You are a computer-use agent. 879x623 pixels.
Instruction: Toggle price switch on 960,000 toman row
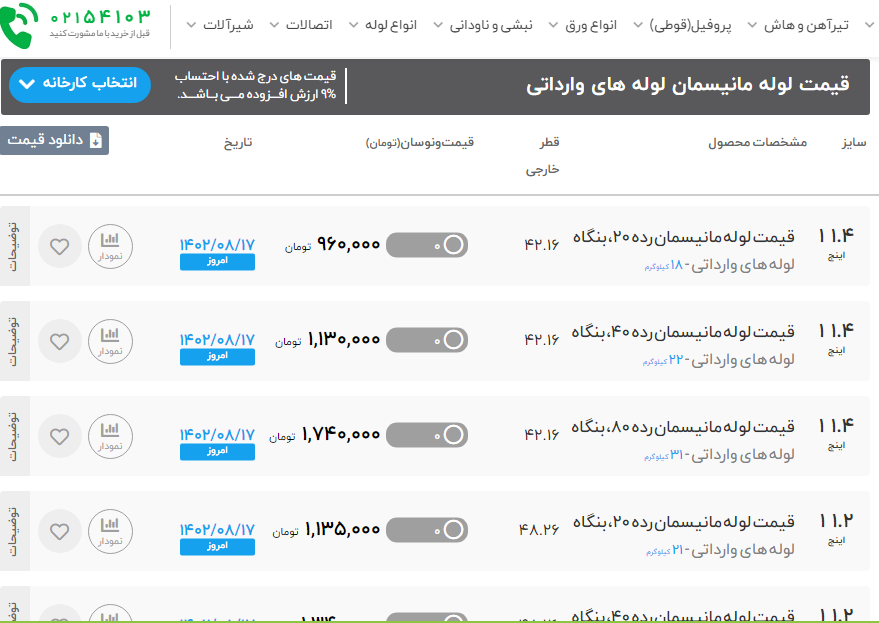click(427, 245)
